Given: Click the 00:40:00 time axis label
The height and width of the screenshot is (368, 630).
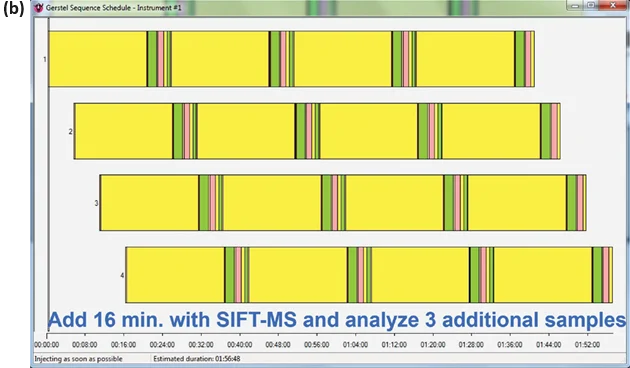Looking at the screenshot, I should [x=240, y=345].
